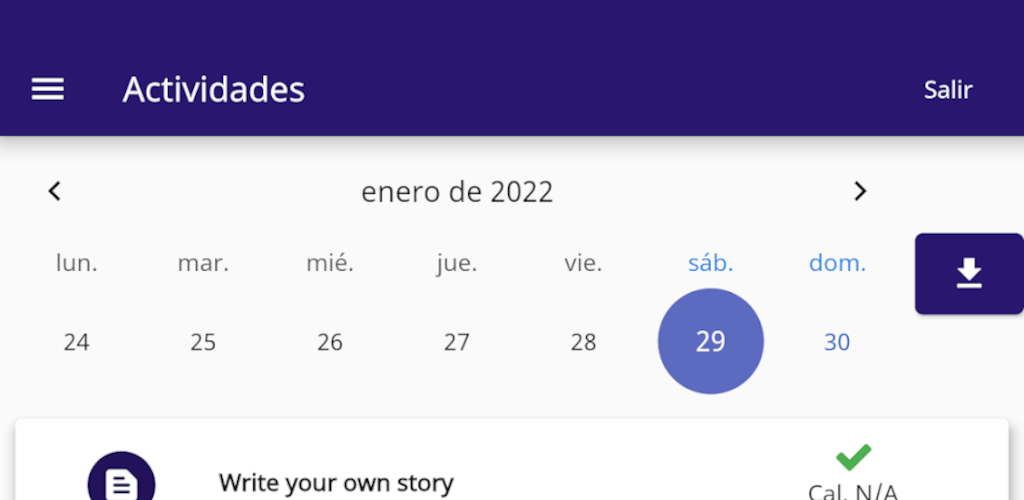This screenshot has height=500, width=1024.
Task: Select day 26 in the calendar
Action: point(330,342)
